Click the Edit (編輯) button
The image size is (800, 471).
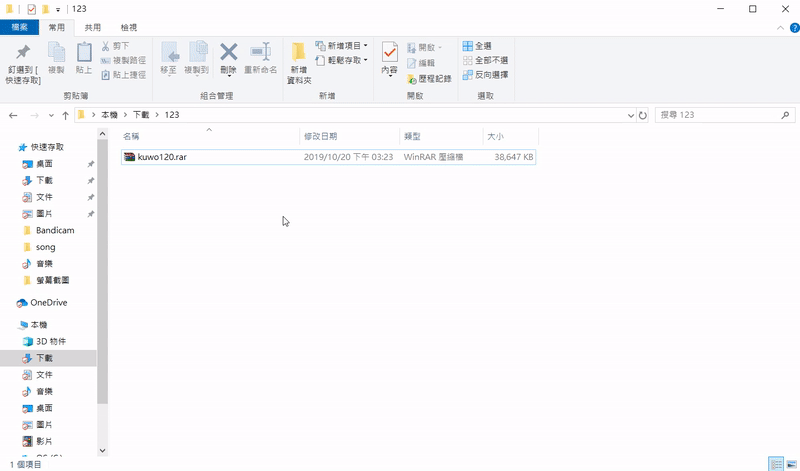[x=421, y=63]
